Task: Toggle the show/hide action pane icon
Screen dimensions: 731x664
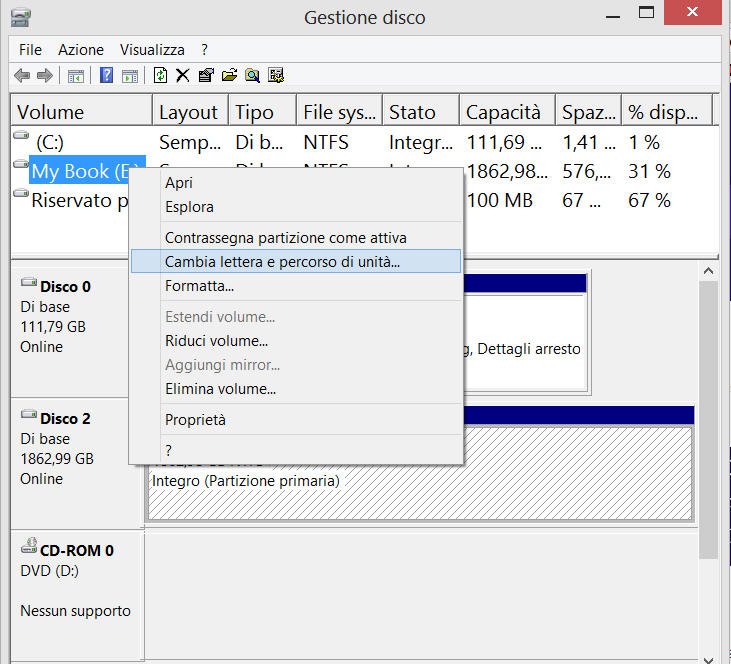Action: click(x=130, y=76)
